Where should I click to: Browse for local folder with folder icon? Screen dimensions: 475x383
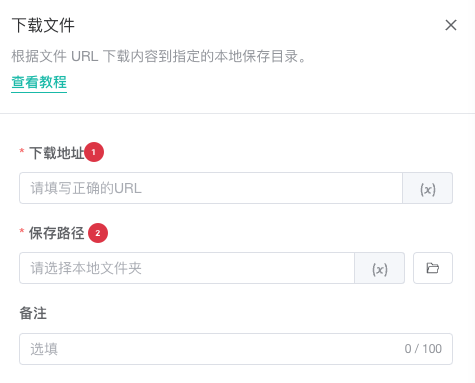point(433,268)
